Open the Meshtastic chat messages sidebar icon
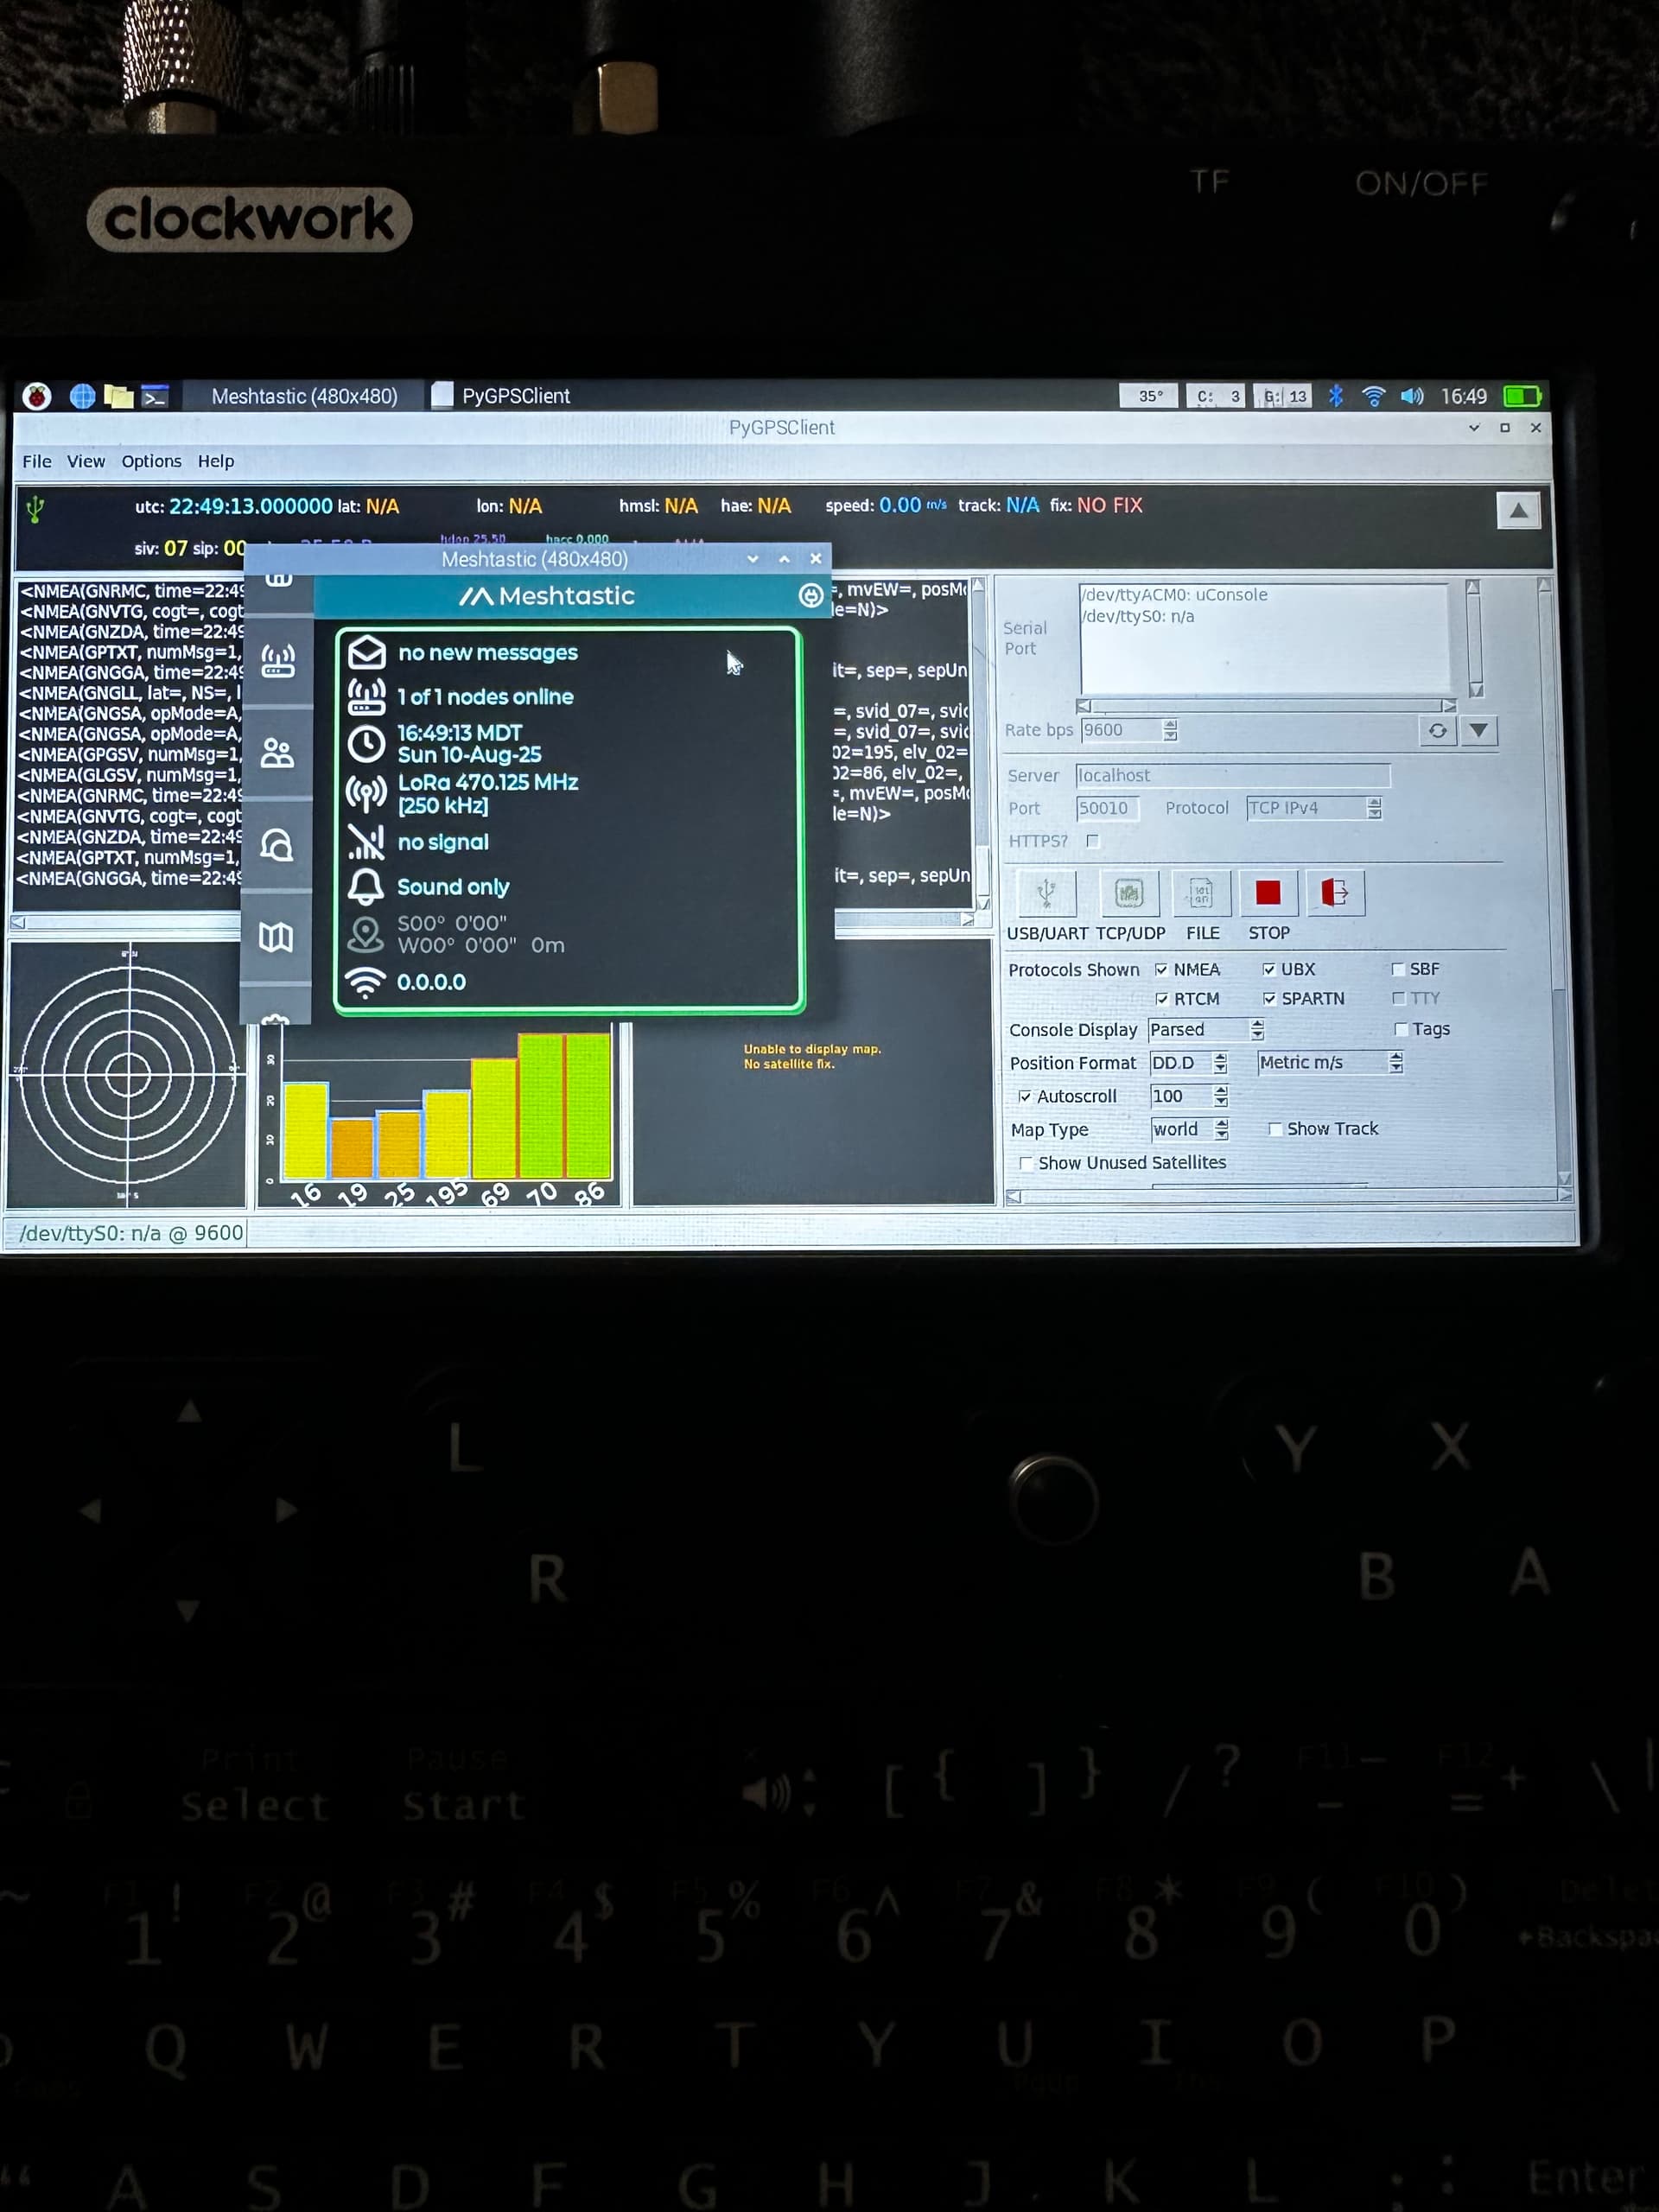Viewport: 1659px width, 2212px height. (277, 845)
